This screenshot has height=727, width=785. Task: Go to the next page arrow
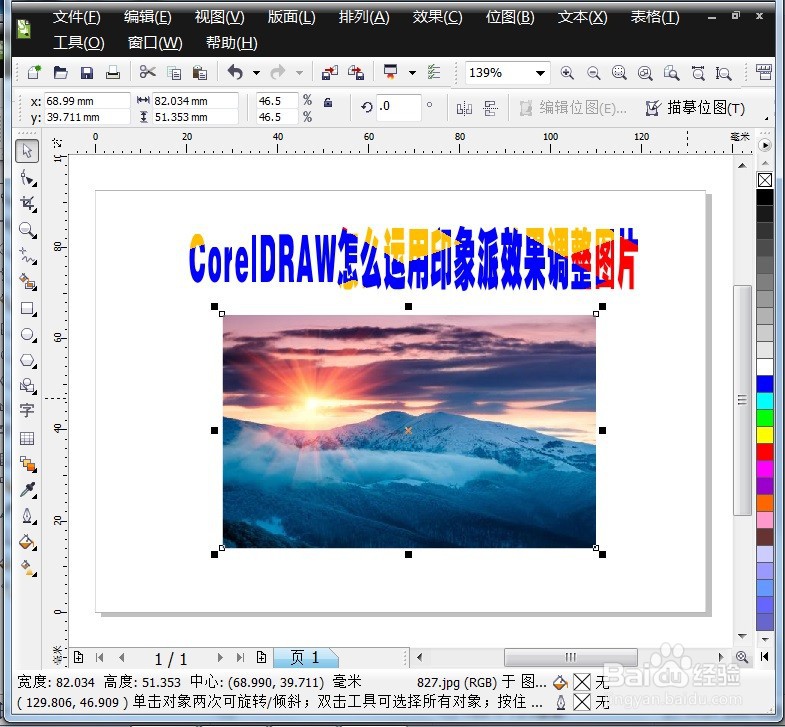coord(220,657)
